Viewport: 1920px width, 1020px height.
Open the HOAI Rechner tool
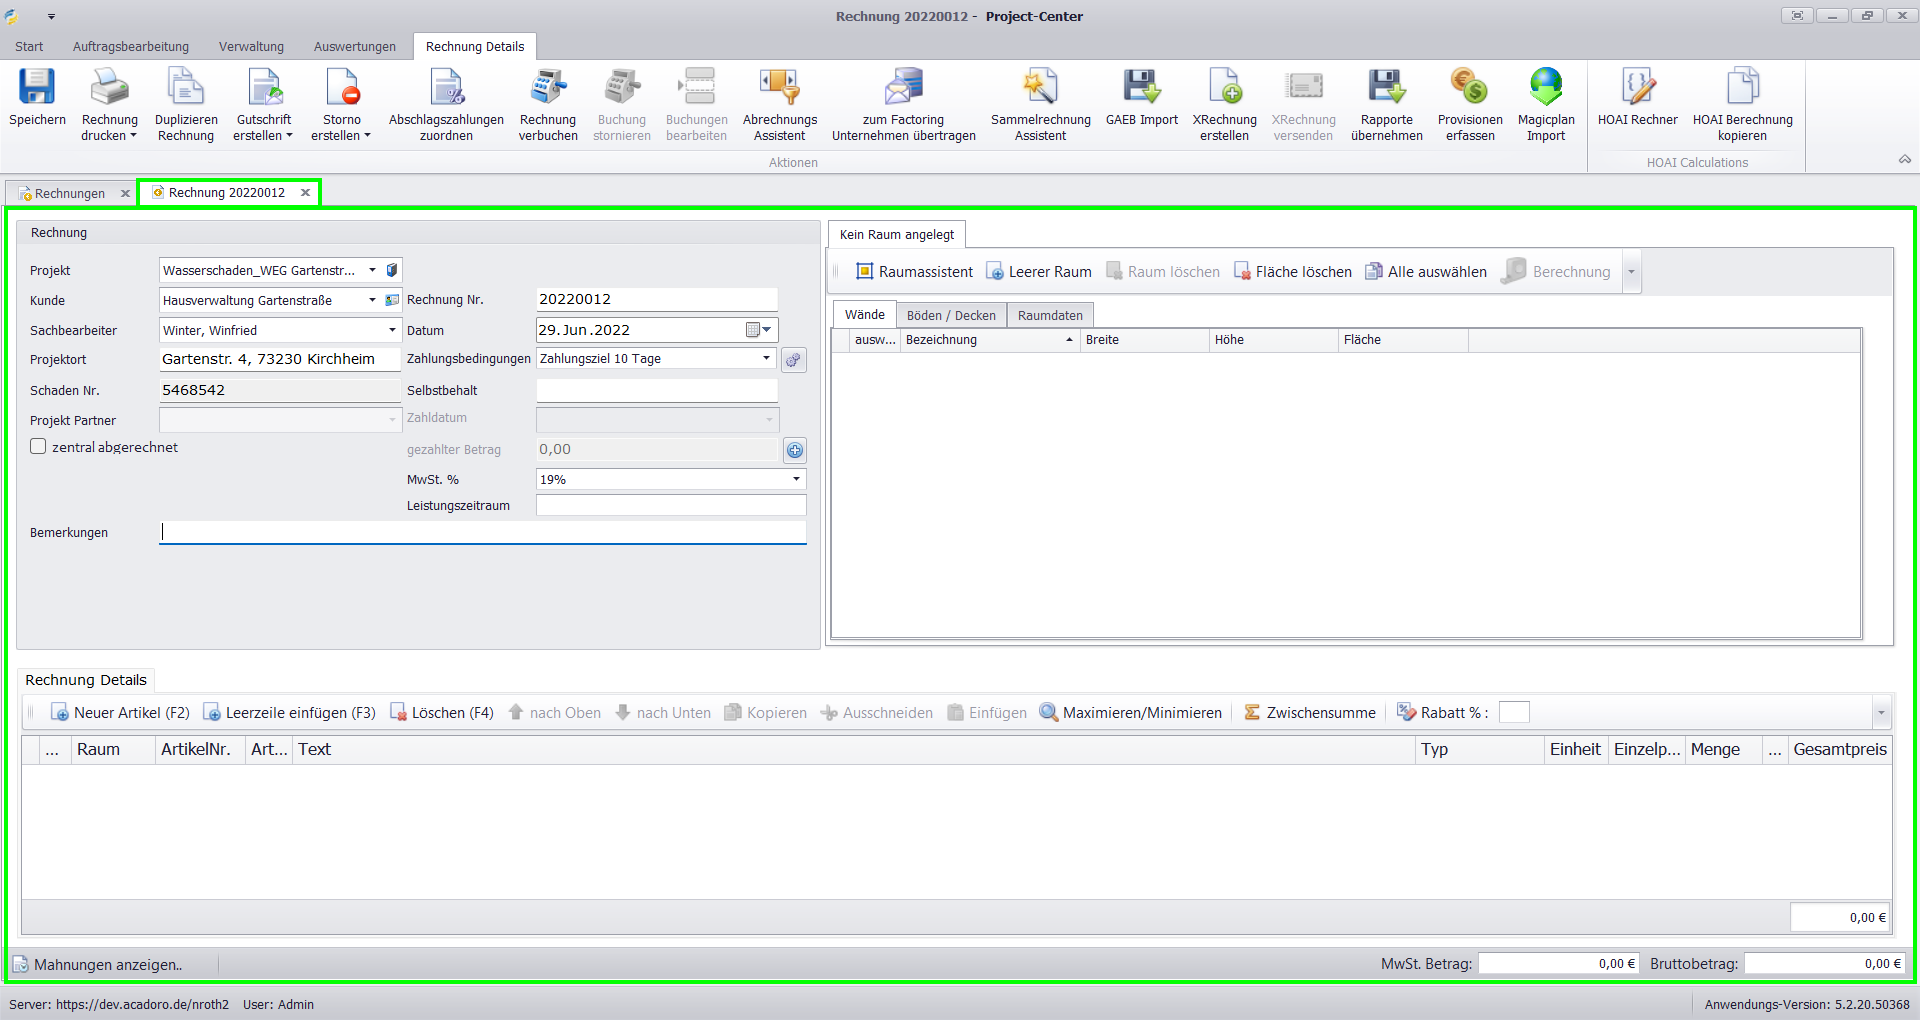pyautogui.click(x=1637, y=88)
